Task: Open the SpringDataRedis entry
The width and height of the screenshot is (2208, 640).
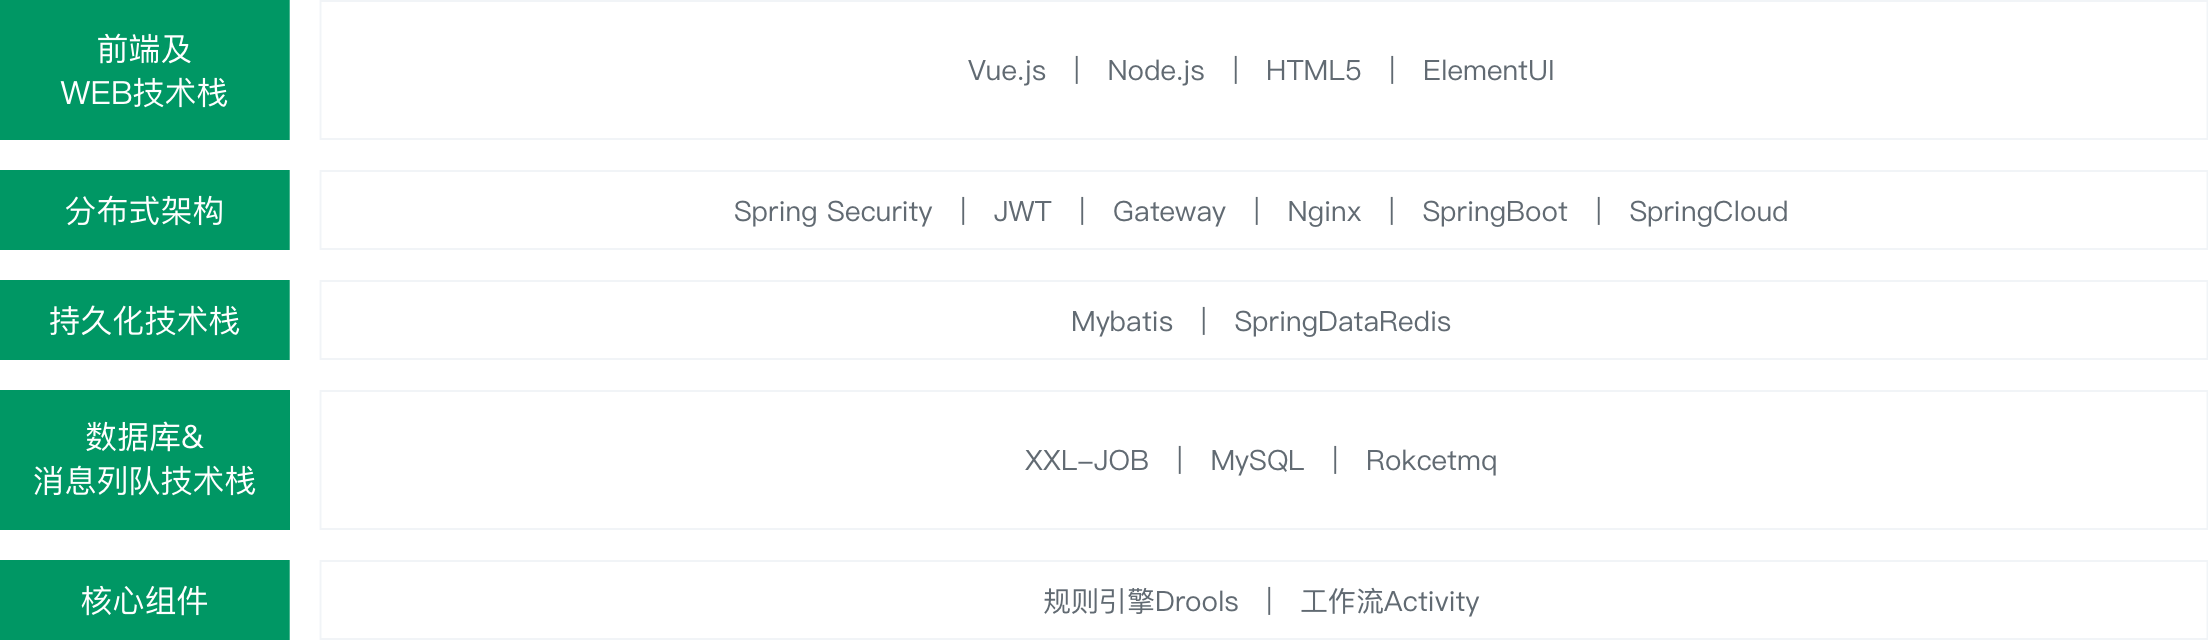Action: coord(1342,322)
